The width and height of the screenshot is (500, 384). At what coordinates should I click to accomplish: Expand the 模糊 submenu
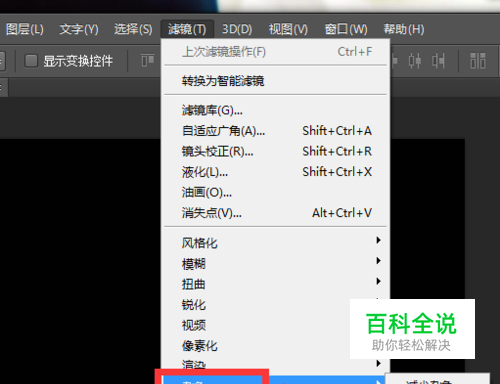coord(275,264)
